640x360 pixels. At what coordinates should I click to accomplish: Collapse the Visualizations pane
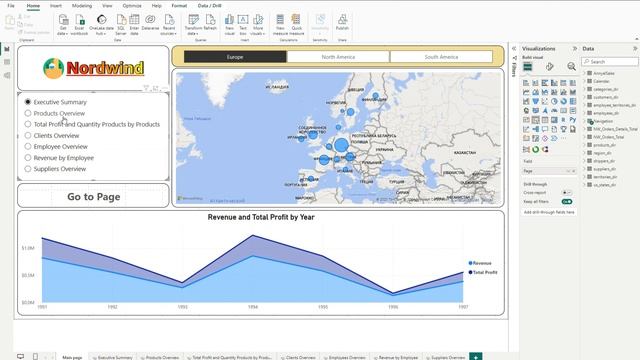coord(575,49)
